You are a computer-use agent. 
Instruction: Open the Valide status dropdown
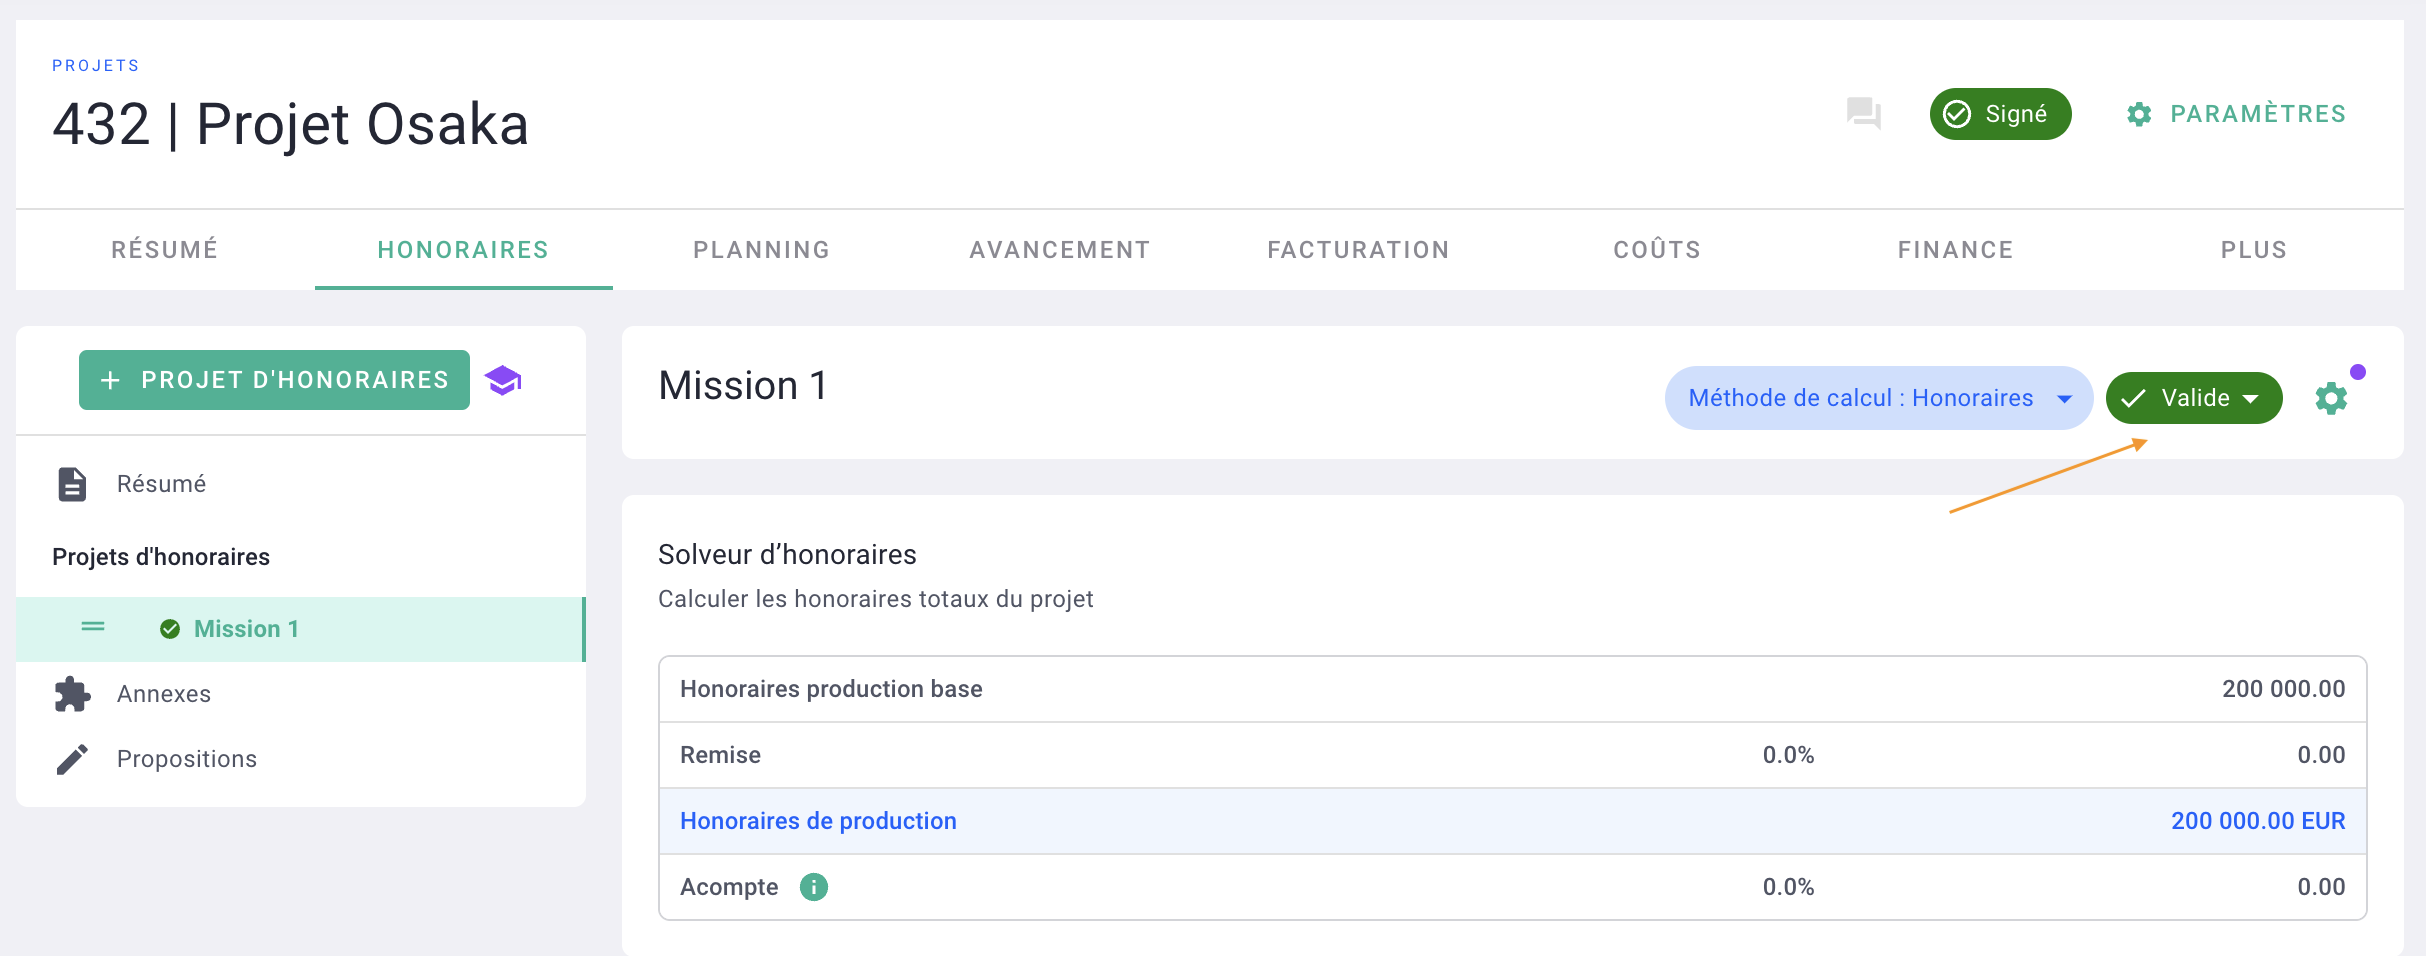point(2194,398)
